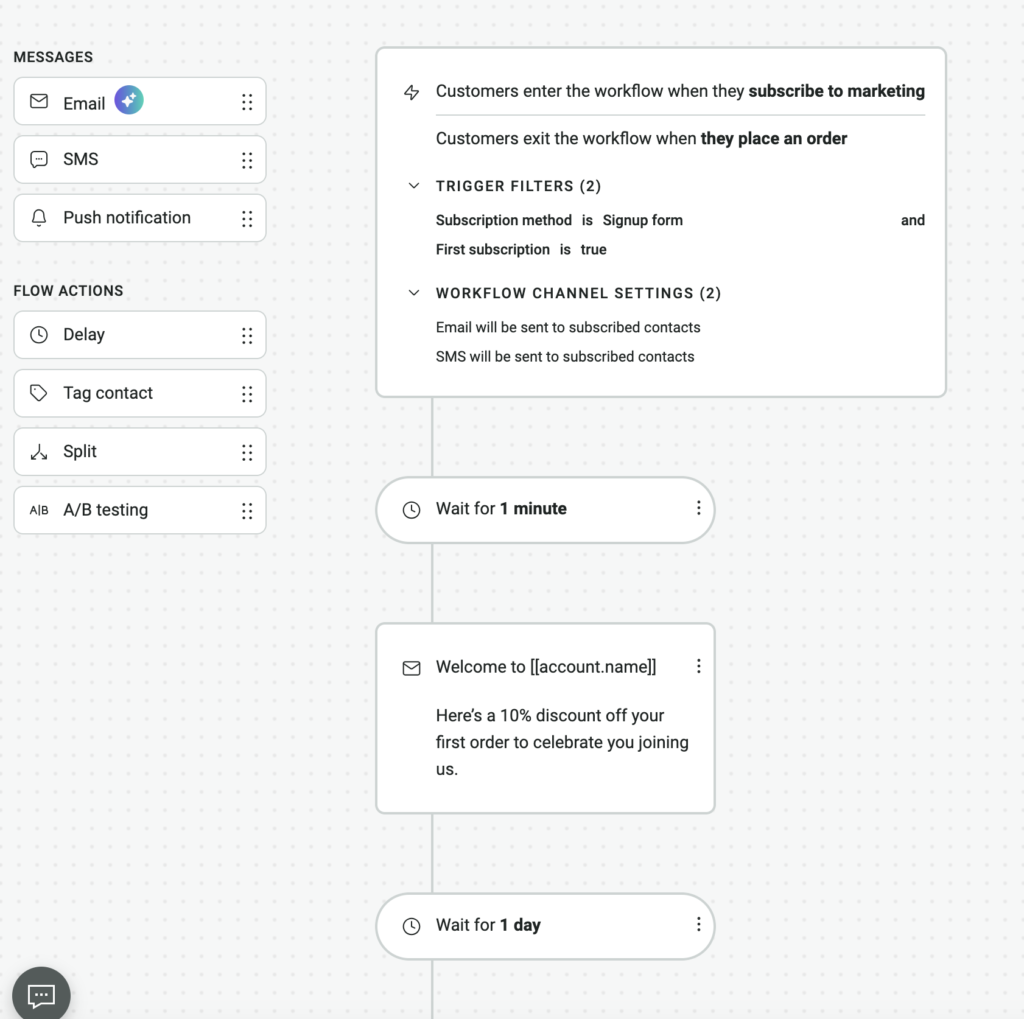Click the drag handle on Split block

pyautogui.click(x=247, y=452)
